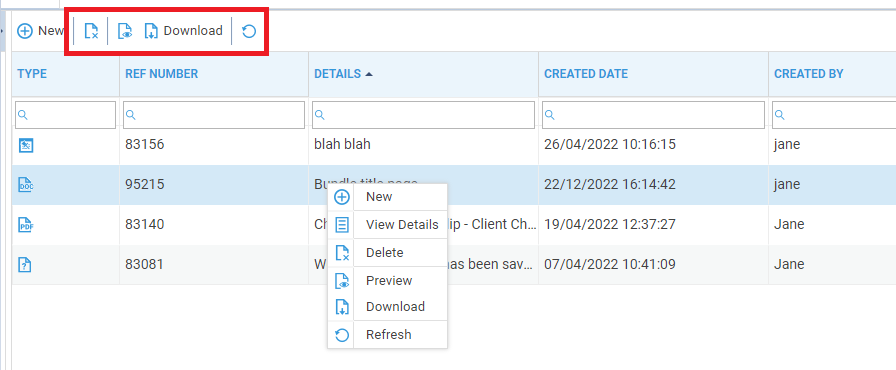Click 'jane' in the 83156 row
The height and width of the screenshot is (370, 896).
click(x=787, y=145)
